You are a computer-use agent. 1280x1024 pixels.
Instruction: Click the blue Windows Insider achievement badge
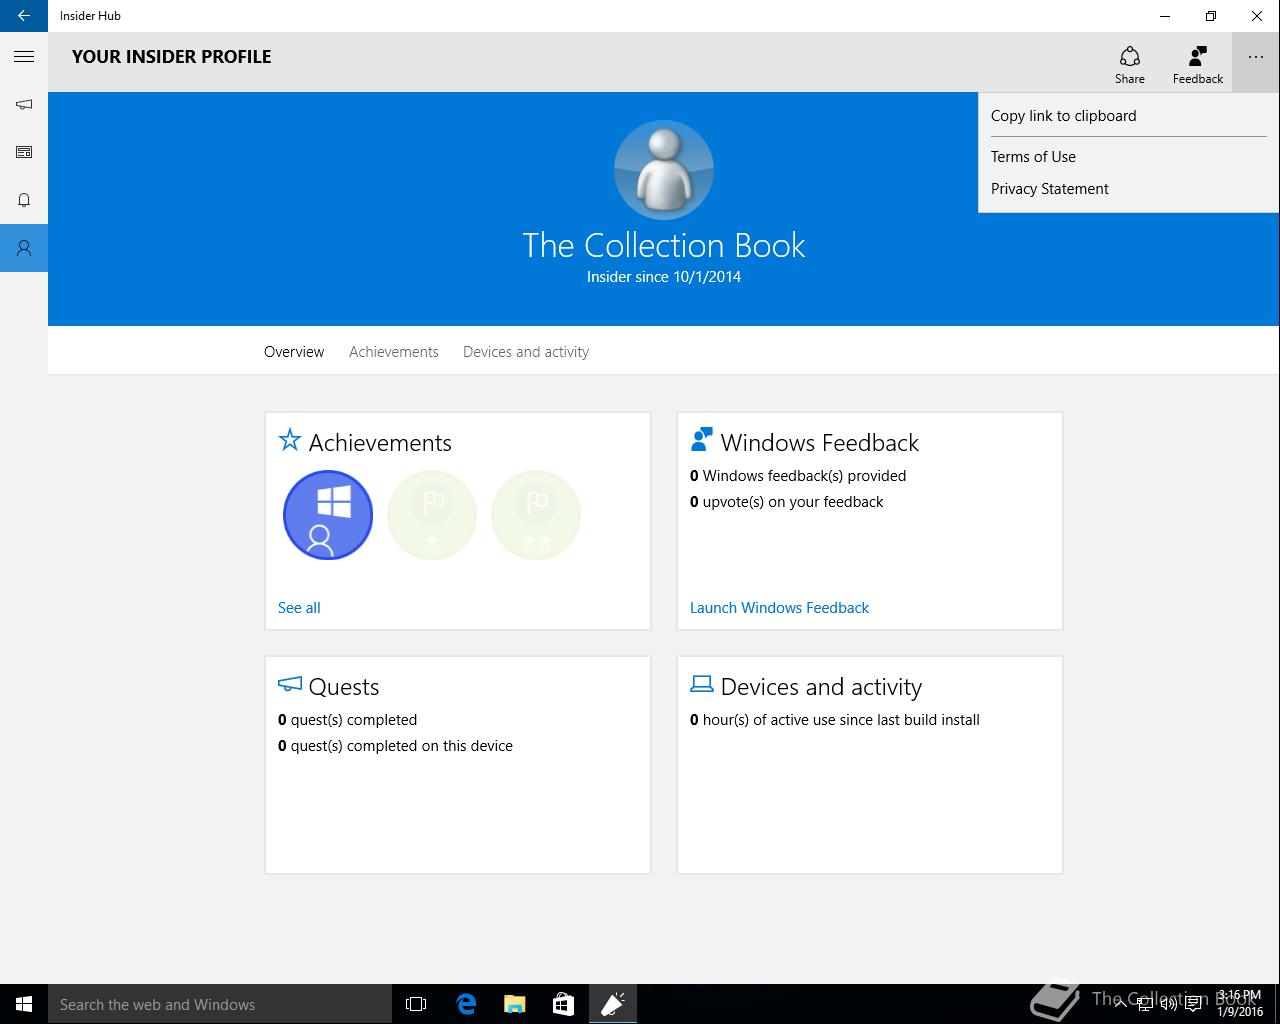click(328, 515)
